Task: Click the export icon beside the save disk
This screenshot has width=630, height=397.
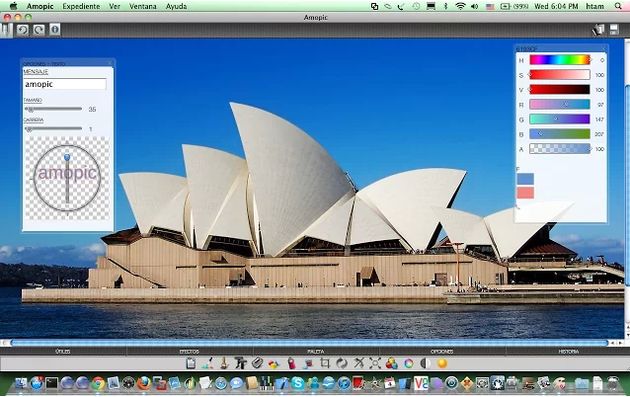Action: click(598, 30)
